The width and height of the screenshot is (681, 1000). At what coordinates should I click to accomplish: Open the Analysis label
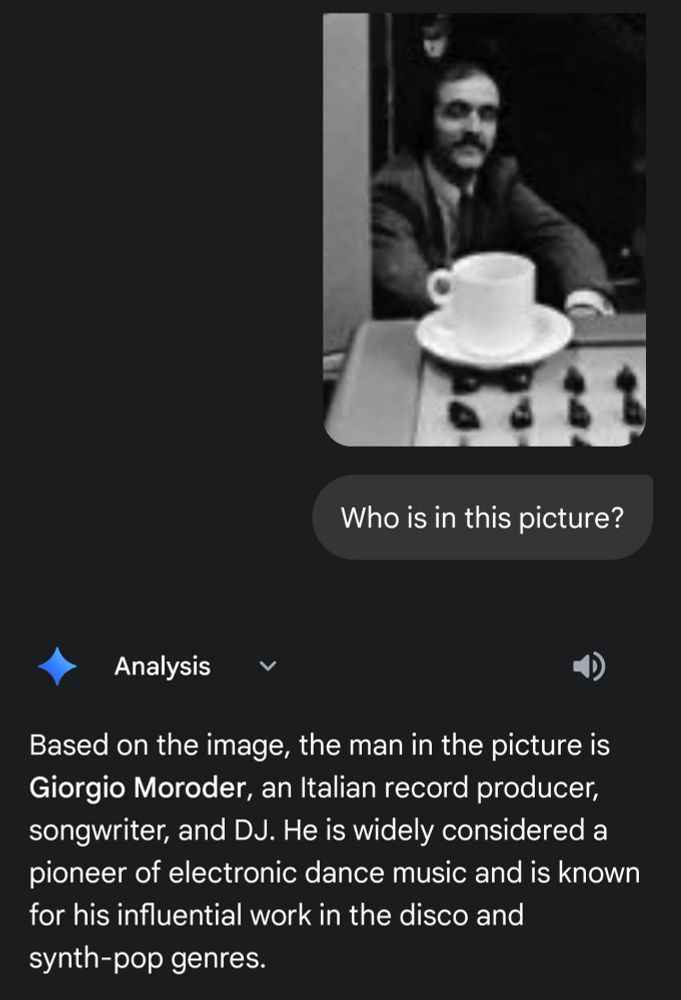pos(162,666)
